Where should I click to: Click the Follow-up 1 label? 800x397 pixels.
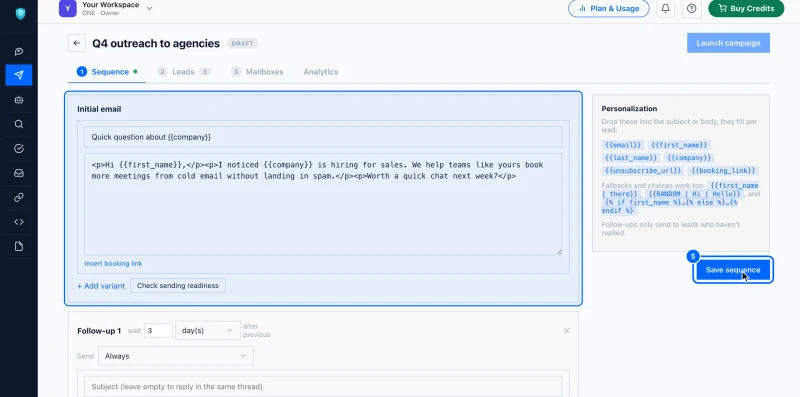point(99,331)
